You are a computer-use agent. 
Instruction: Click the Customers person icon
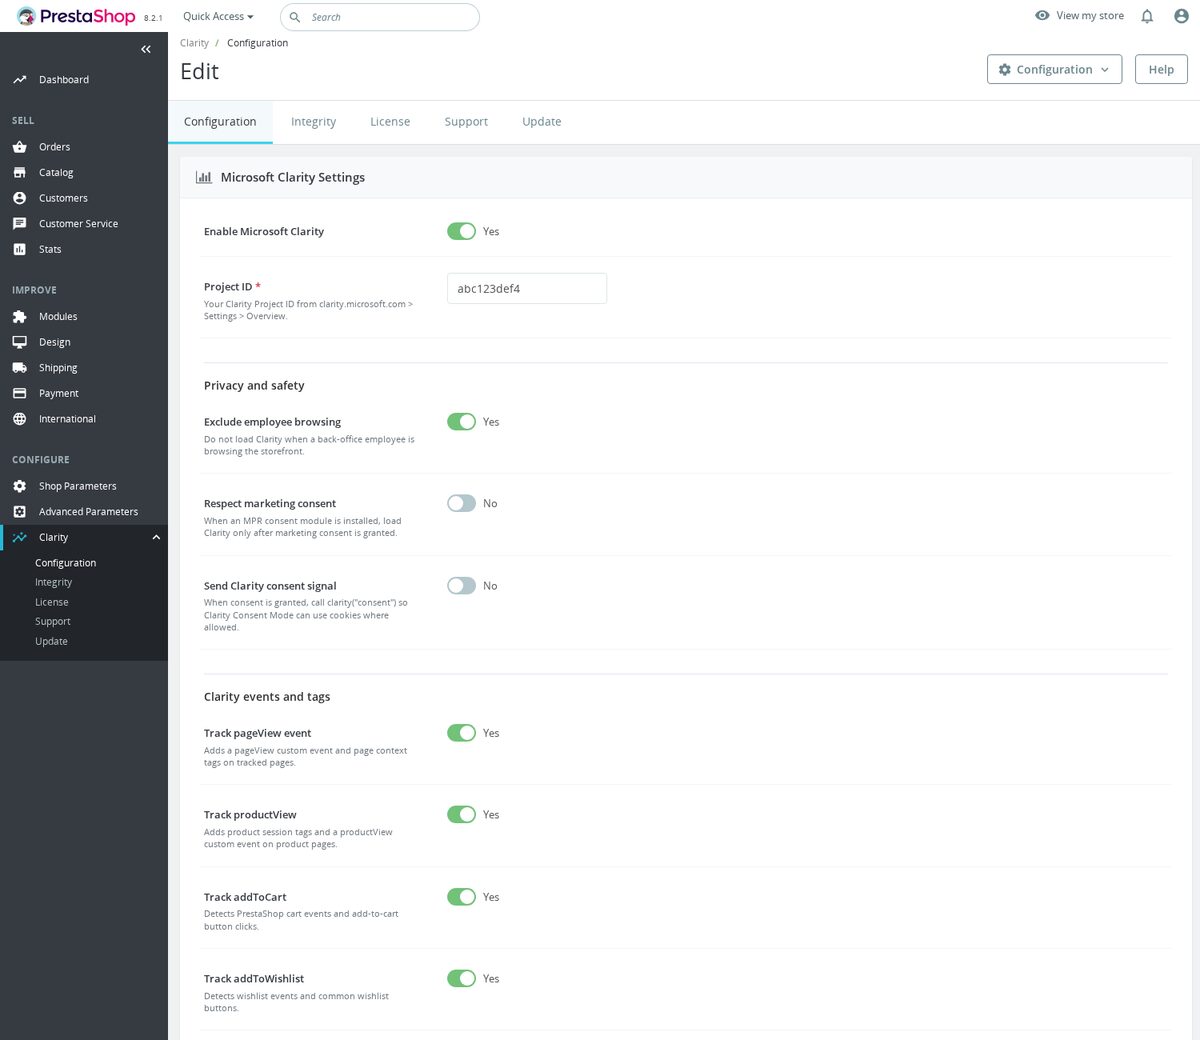point(19,198)
